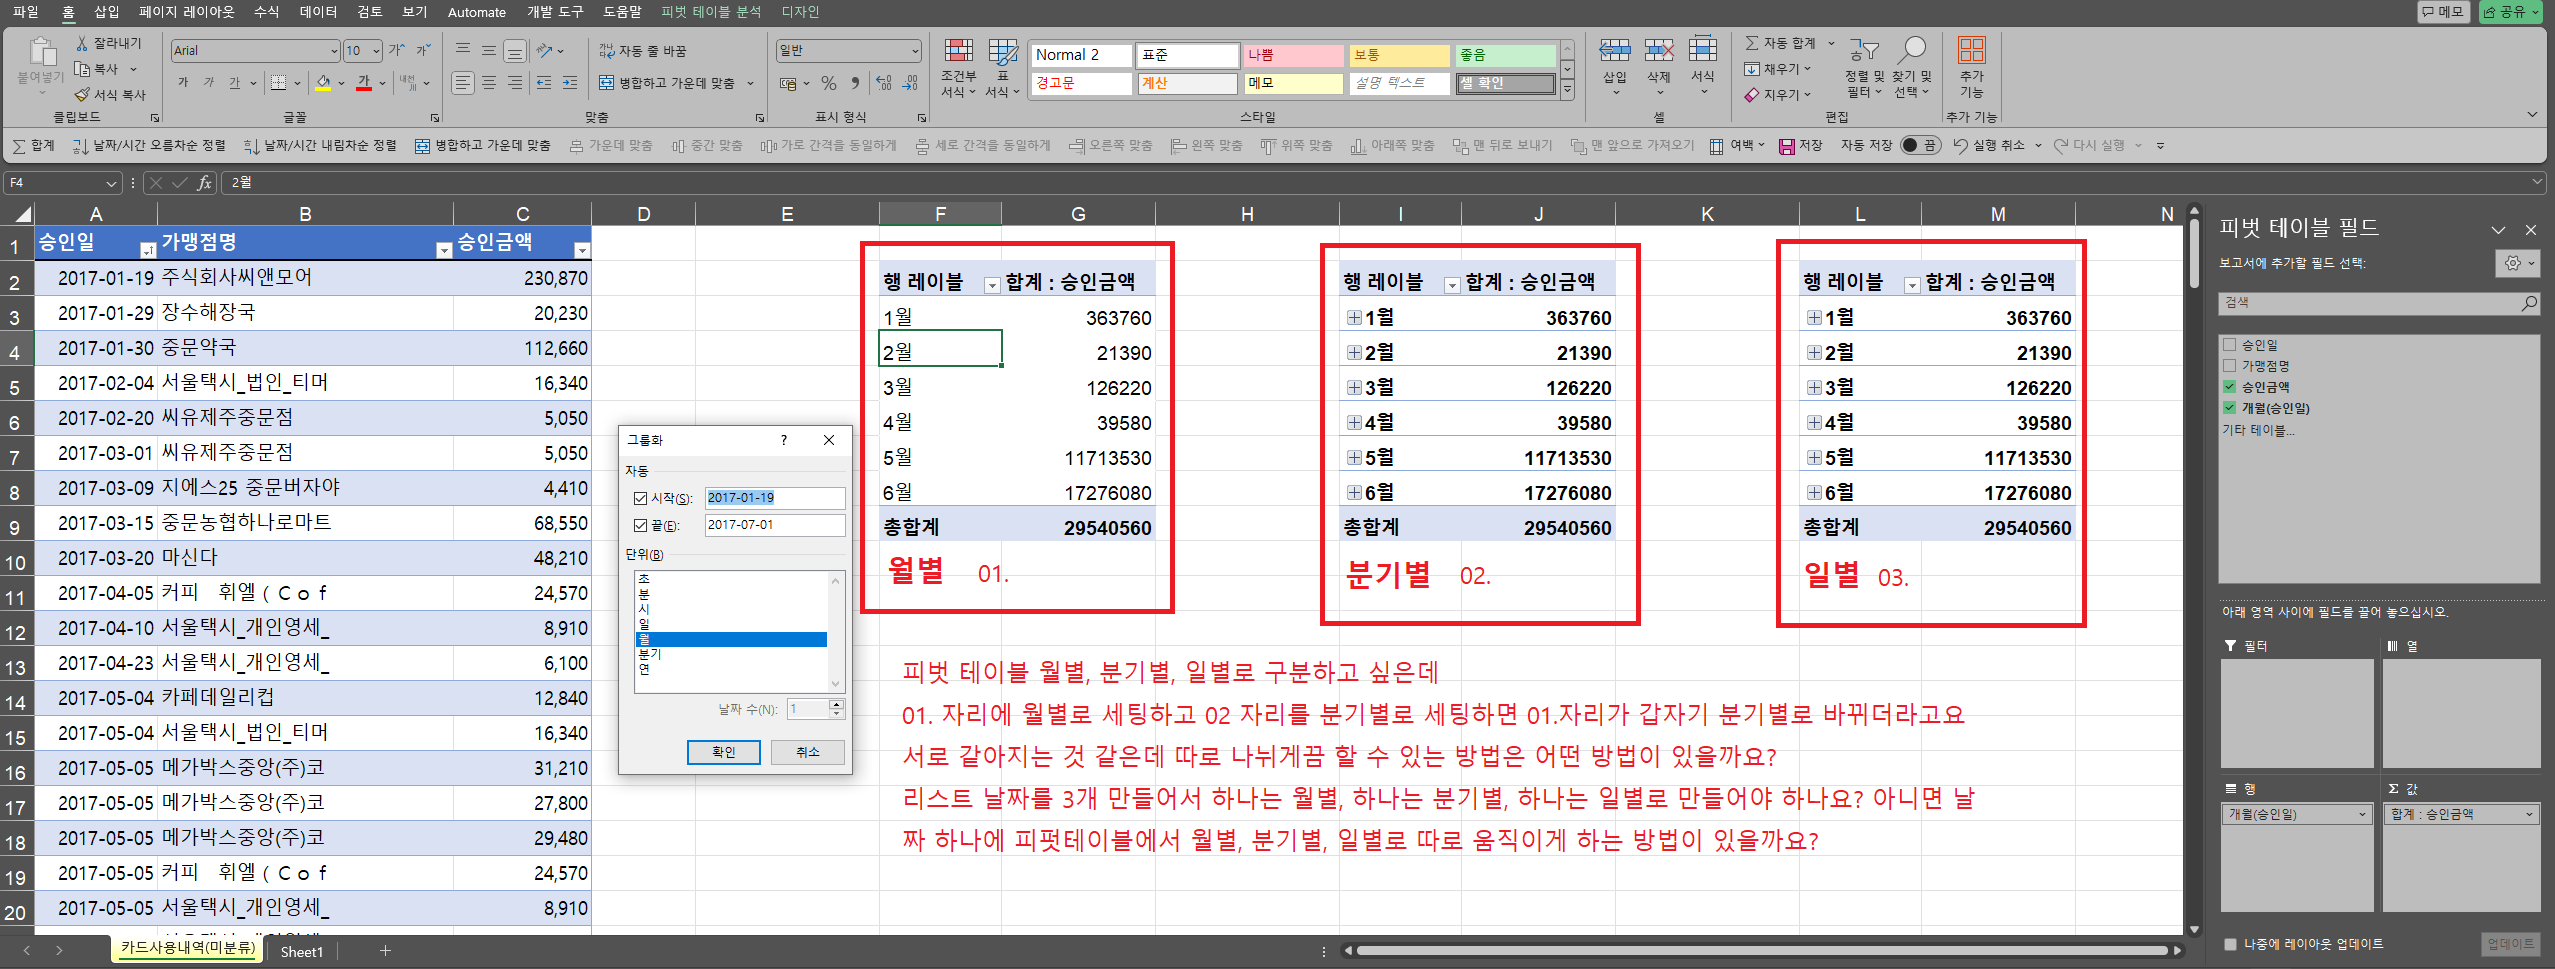Screen dimensions: 2555x969
Task: Toggle the 끝(E) checkbox in Grouping dialog
Action: pyautogui.click(x=640, y=525)
